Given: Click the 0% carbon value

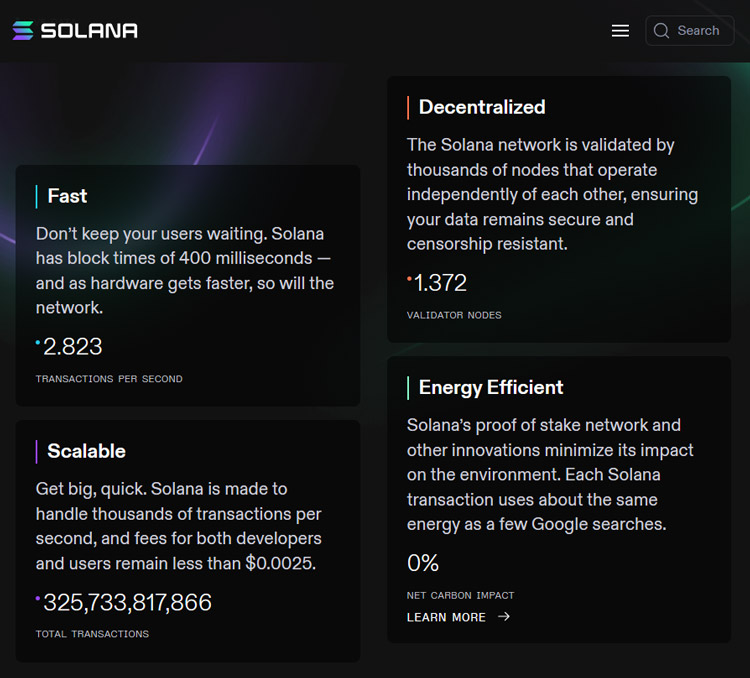Looking at the screenshot, I should coord(423,563).
